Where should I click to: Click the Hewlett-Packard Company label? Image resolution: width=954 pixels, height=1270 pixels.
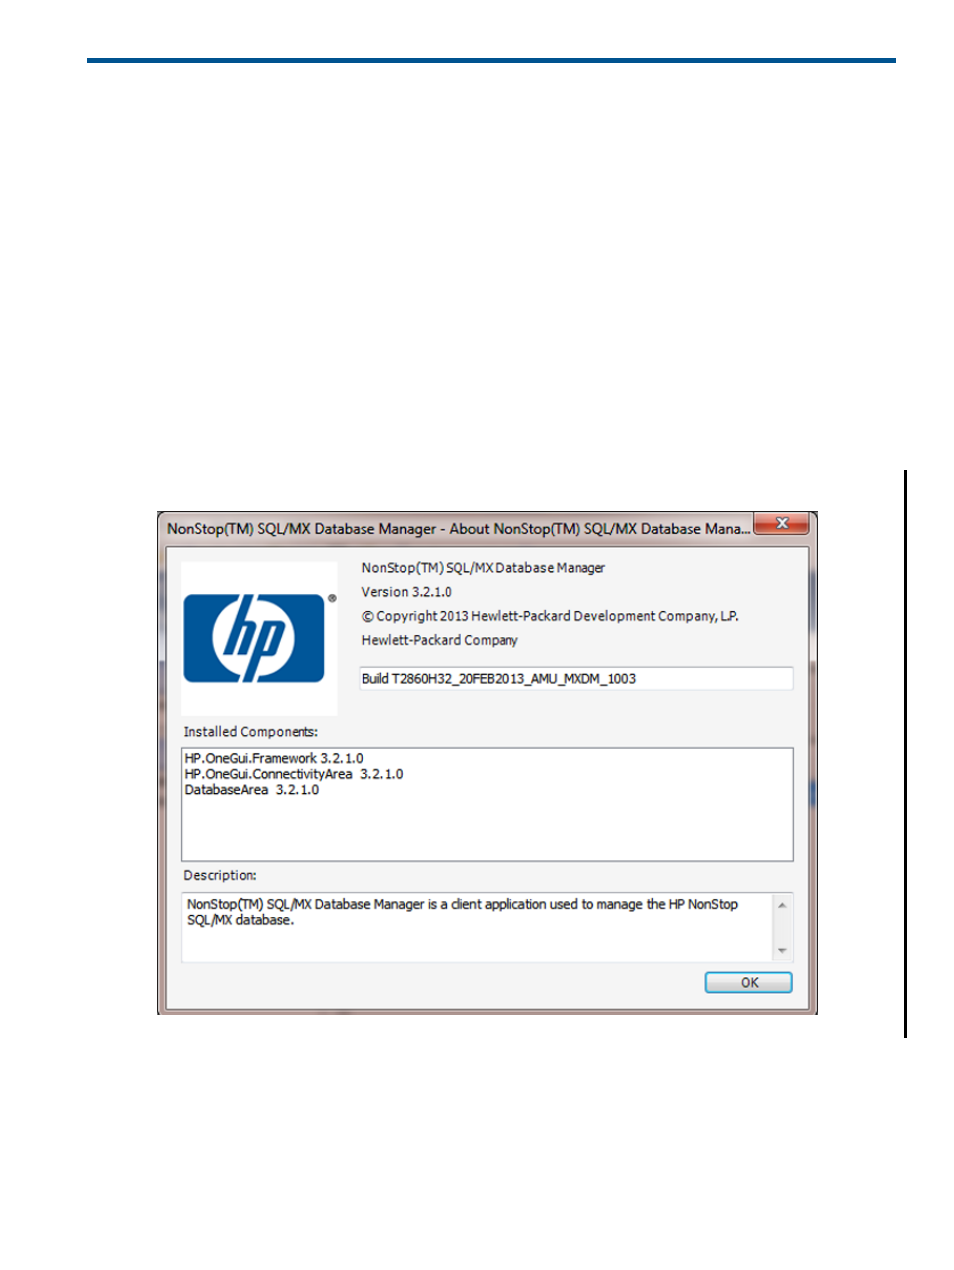pos(439,641)
